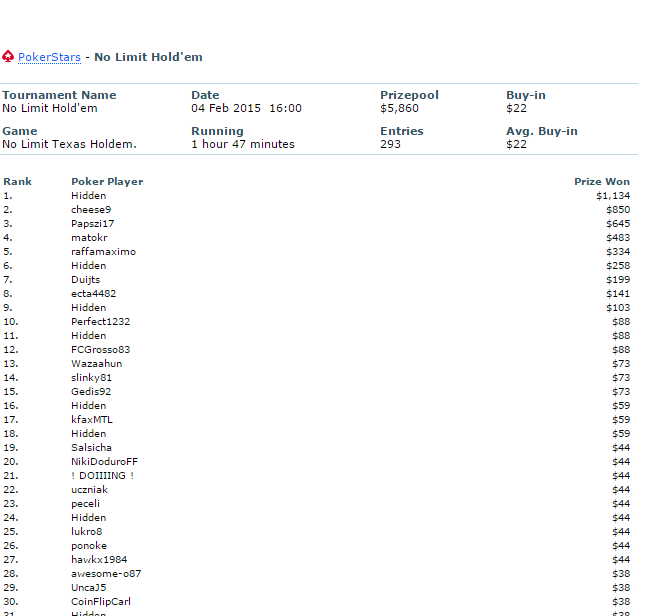Select player name slinky81
Screen dimensions: 653x616
click(91, 377)
